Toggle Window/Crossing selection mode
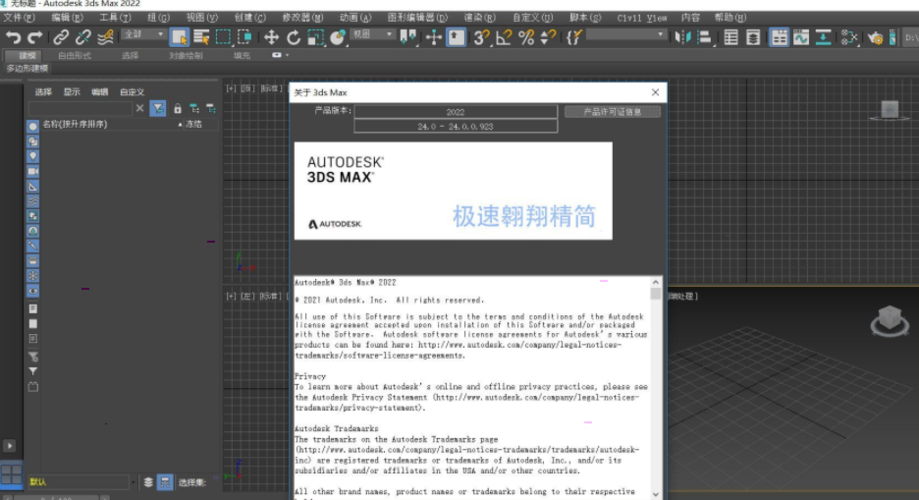 point(245,38)
